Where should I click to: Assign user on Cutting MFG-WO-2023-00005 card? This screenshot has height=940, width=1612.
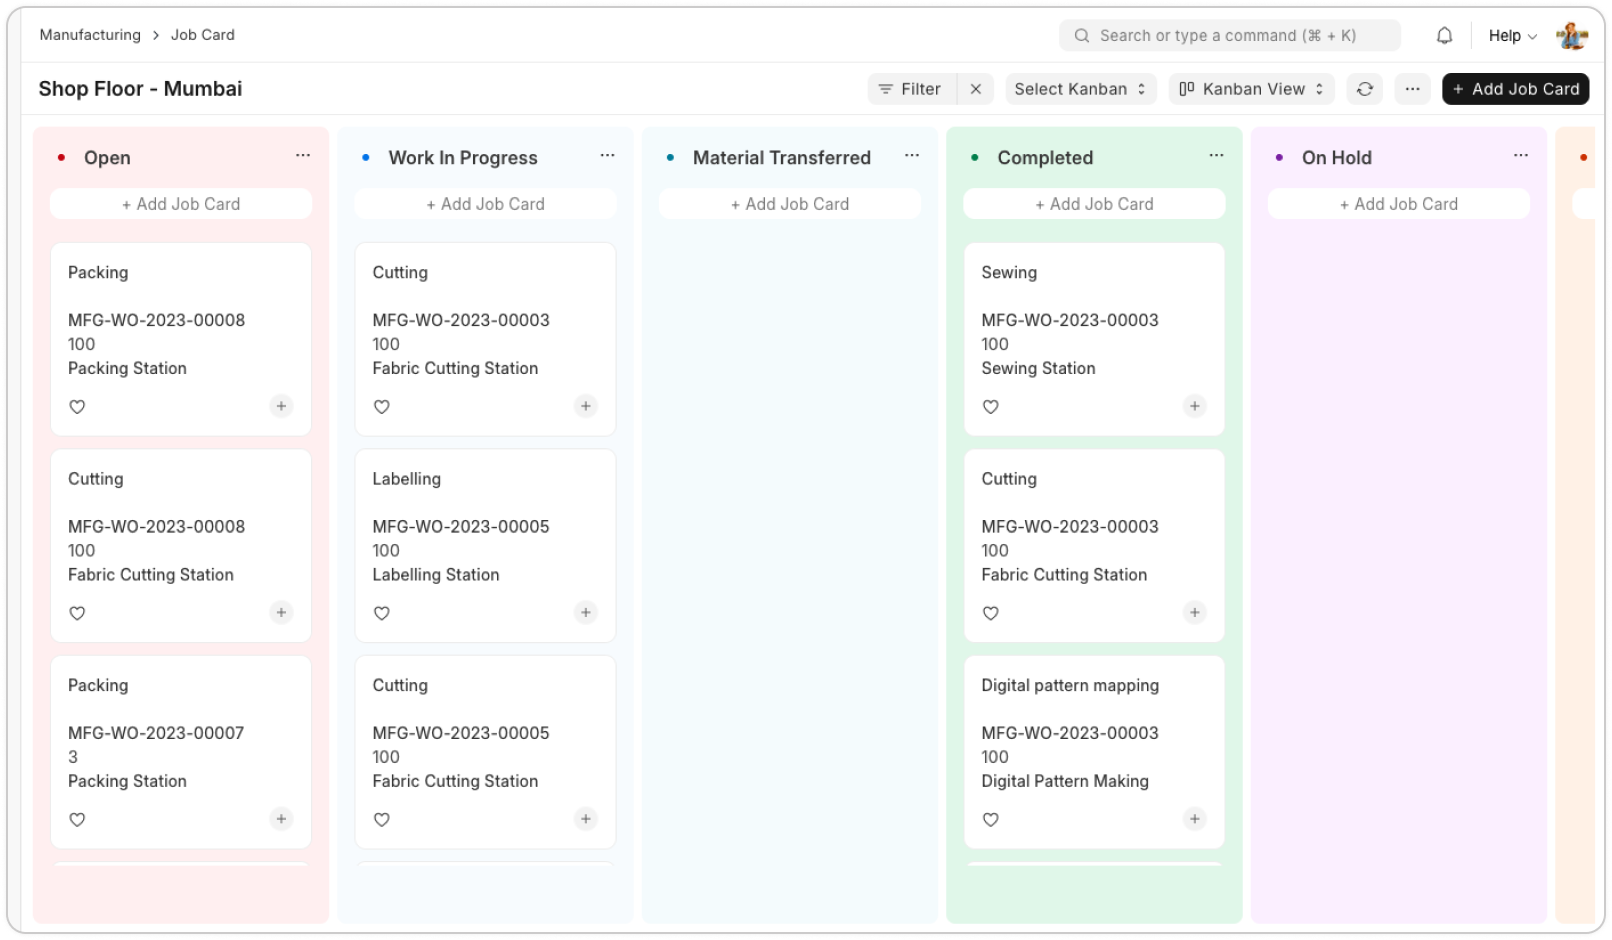[586, 819]
